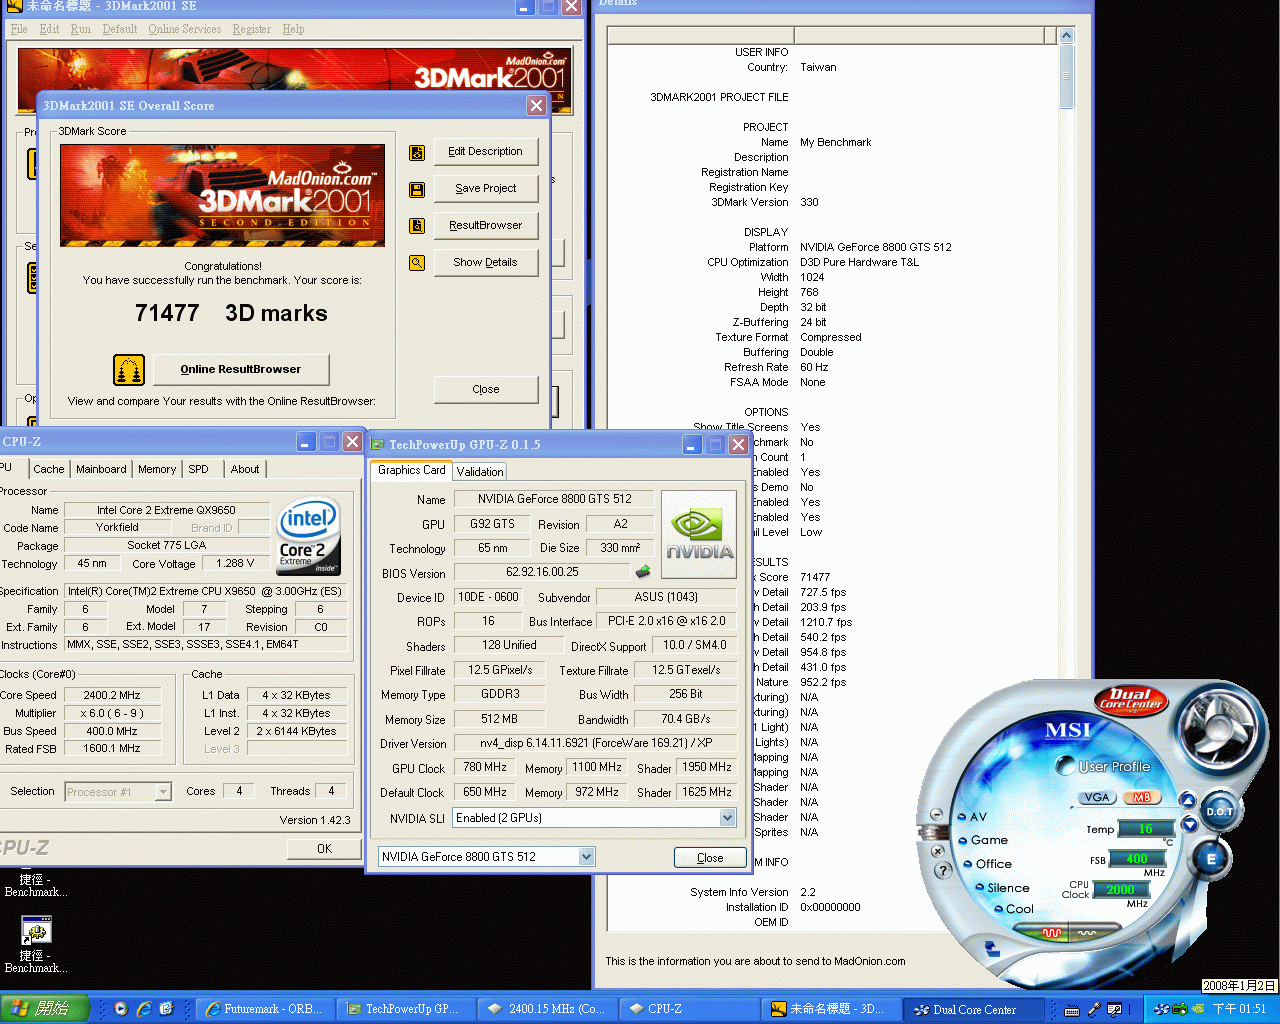Click the BIOS Version field in GPU-Z

542,573
